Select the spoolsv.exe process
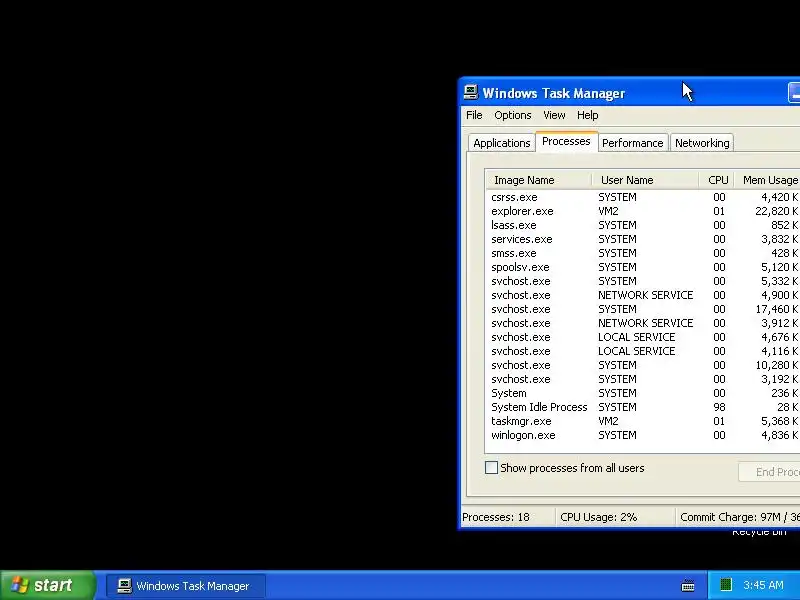Image resolution: width=800 pixels, height=600 pixels. (643, 267)
